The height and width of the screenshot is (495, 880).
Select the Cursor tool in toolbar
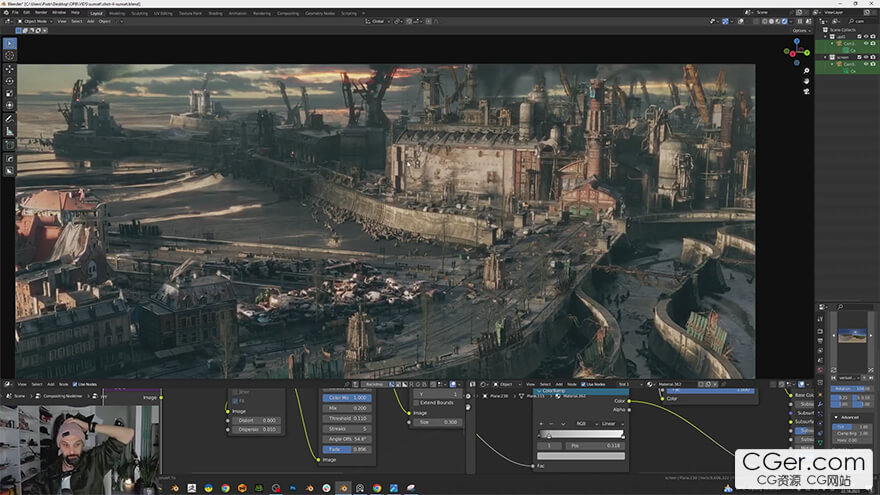[10, 56]
